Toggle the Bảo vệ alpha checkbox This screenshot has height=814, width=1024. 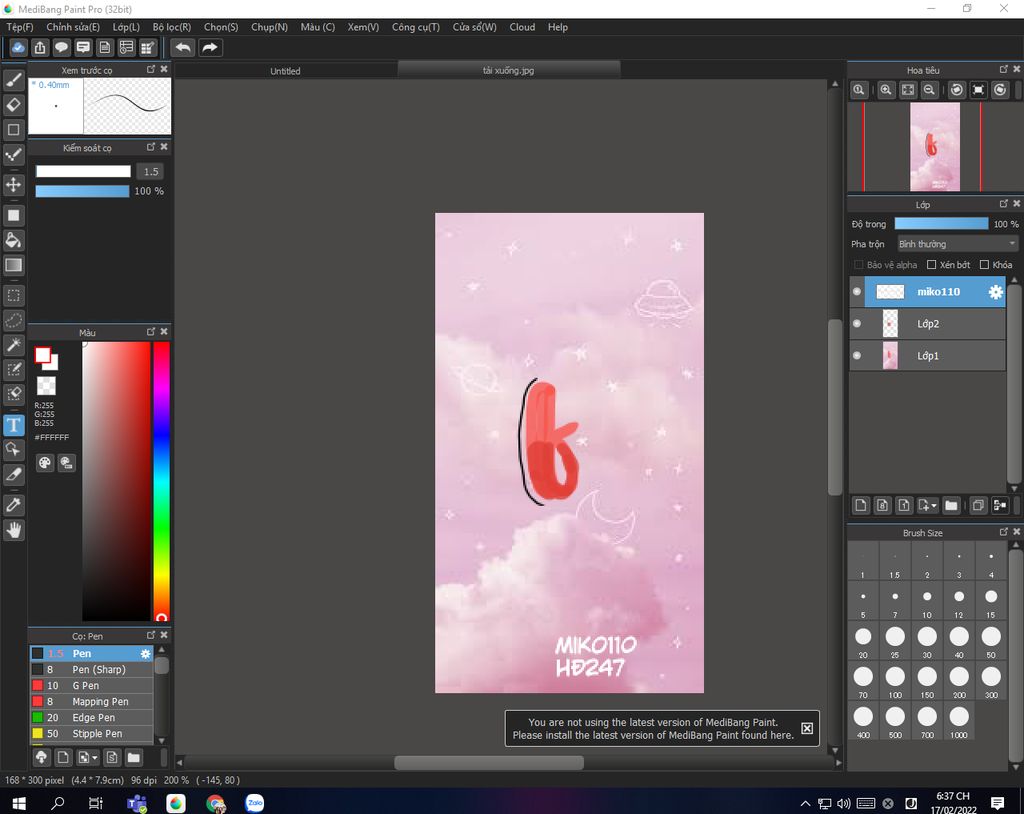[859, 265]
